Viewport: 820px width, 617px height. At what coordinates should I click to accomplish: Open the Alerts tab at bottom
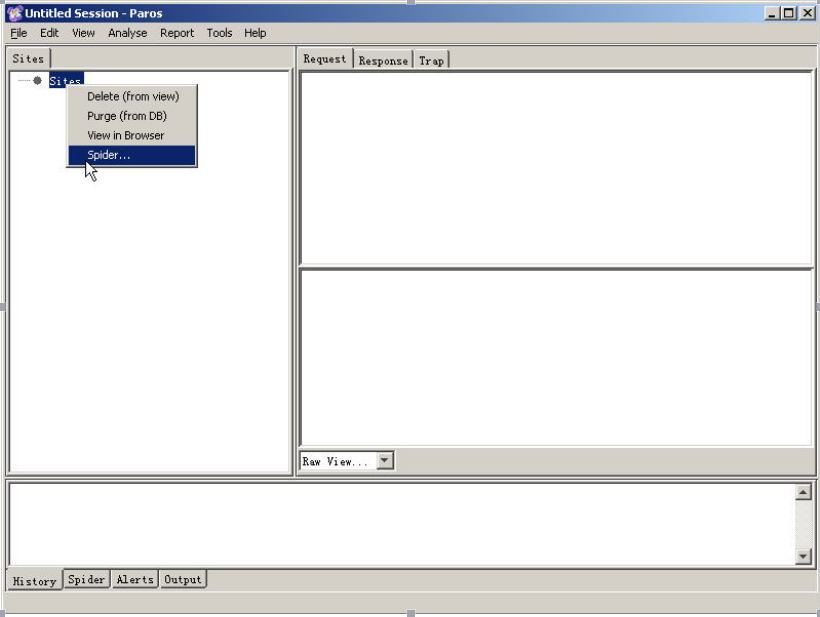pyautogui.click(x=135, y=579)
